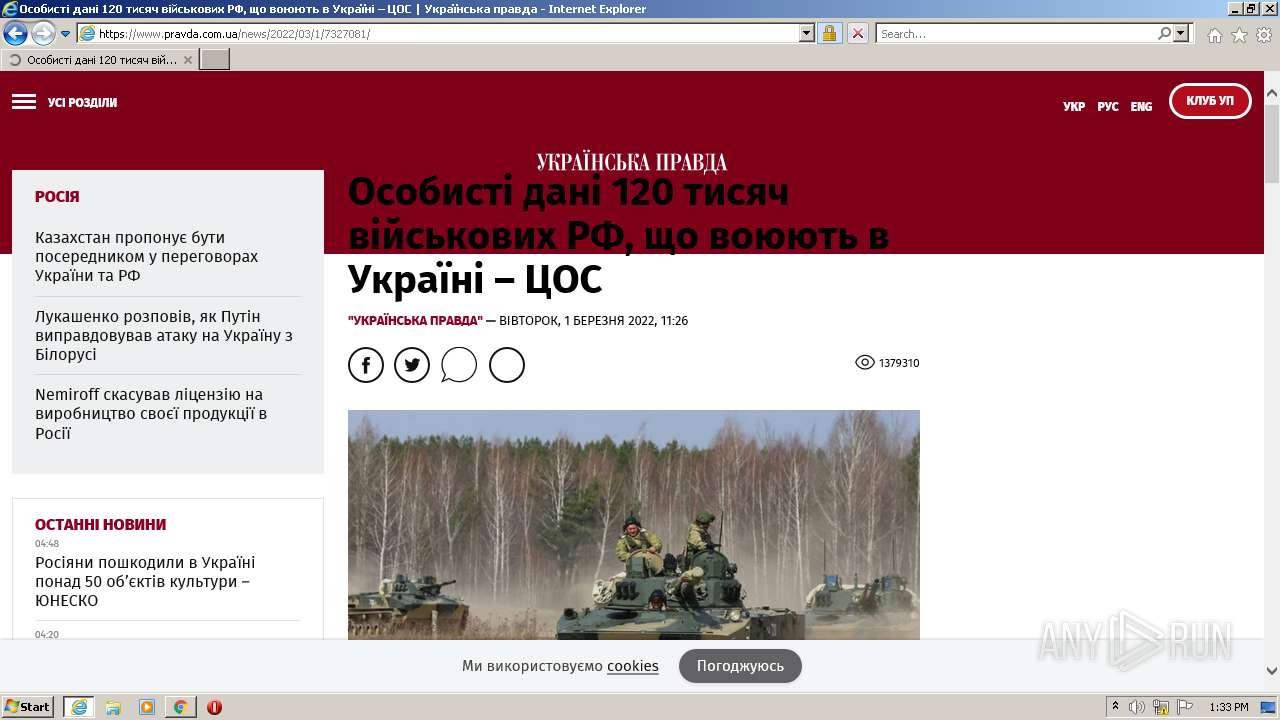The height and width of the screenshot is (720, 1280).
Task: Go back with the IE back arrow
Action: tap(15, 33)
